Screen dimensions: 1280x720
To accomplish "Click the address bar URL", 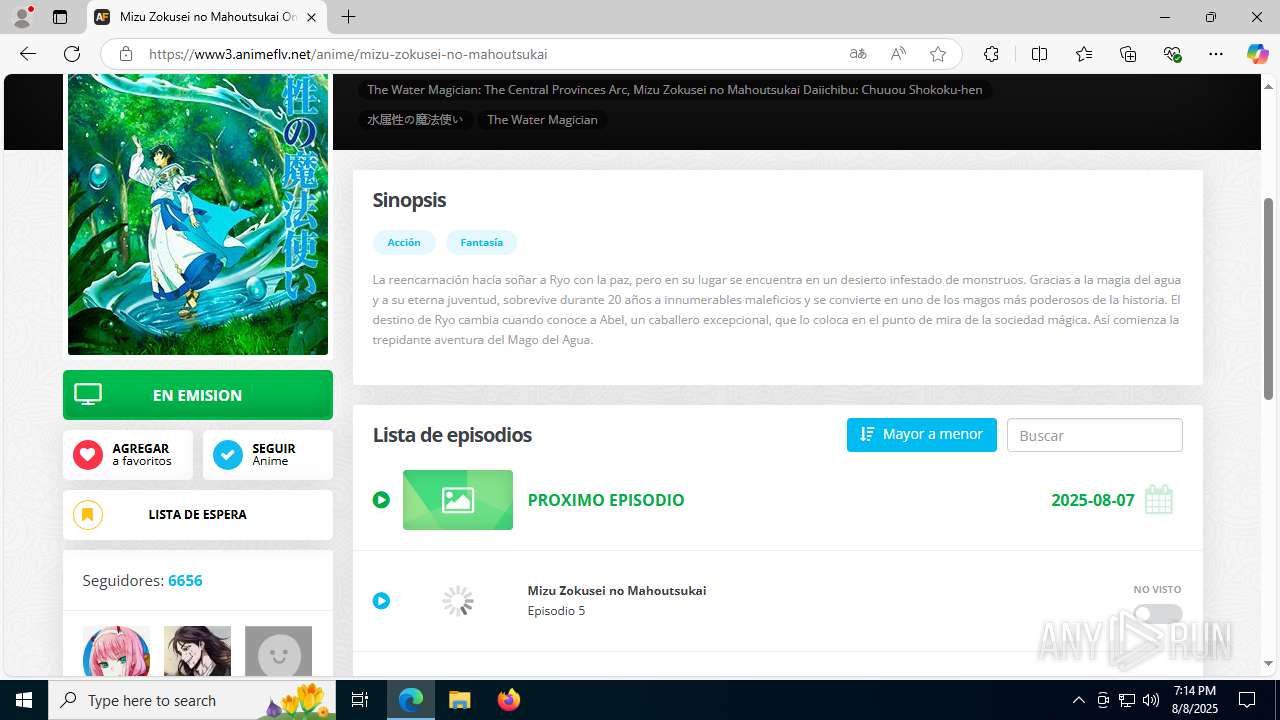I will (x=348, y=54).
